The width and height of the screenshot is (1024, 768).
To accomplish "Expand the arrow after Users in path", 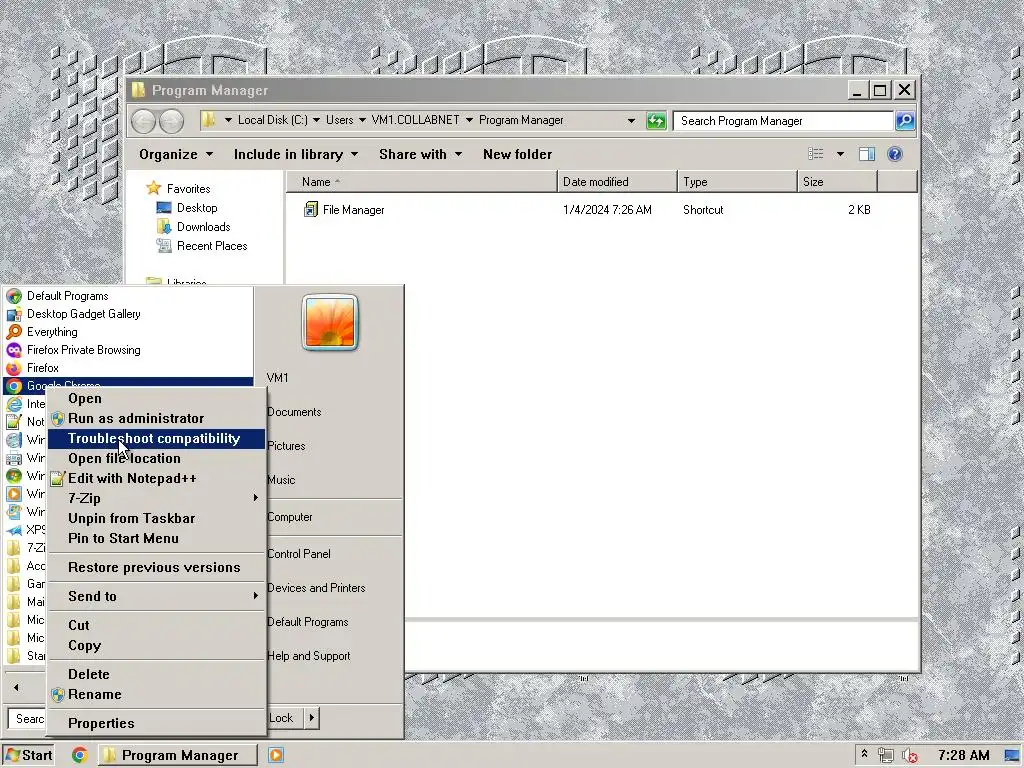I will point(362,120).
